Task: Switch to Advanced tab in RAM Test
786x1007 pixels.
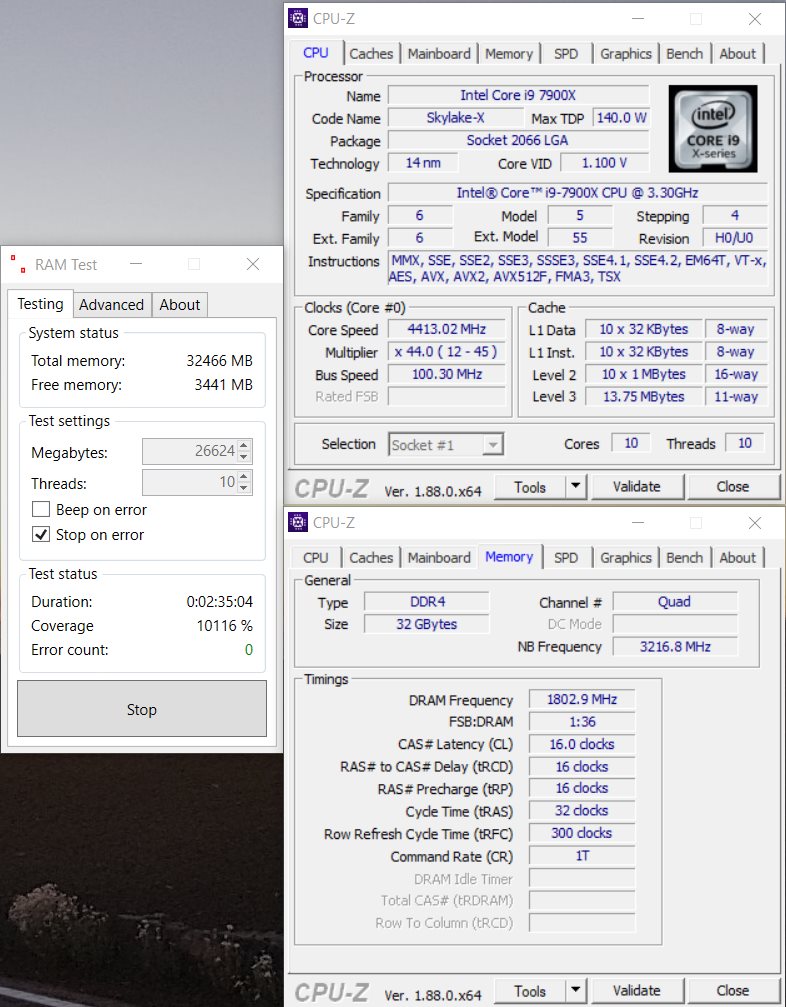Action: [x=112, y=304]
